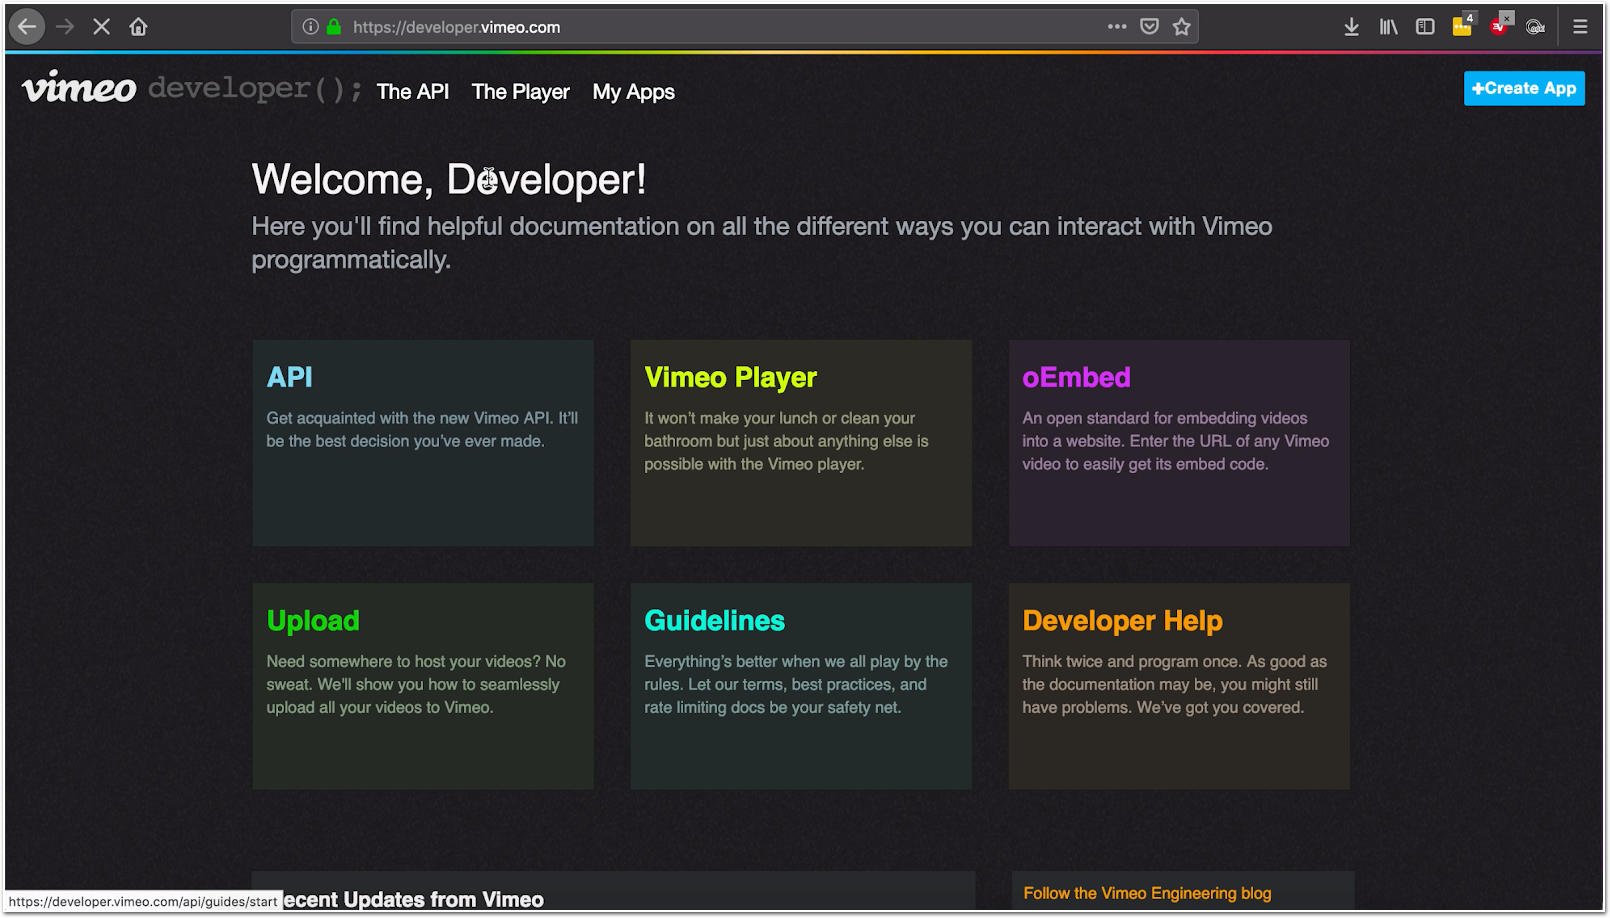Screen dimensions: 1610x918
Task: Open the Upload card heading
Action: pos(313,621)
